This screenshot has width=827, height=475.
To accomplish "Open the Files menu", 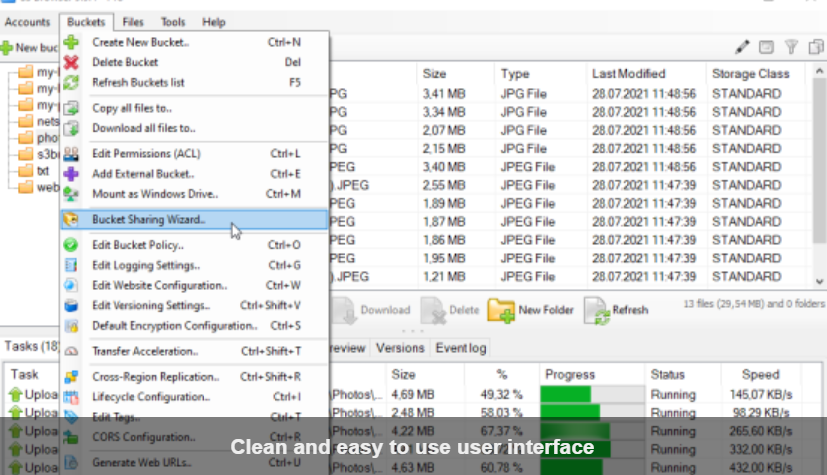I will coord(133,22).
